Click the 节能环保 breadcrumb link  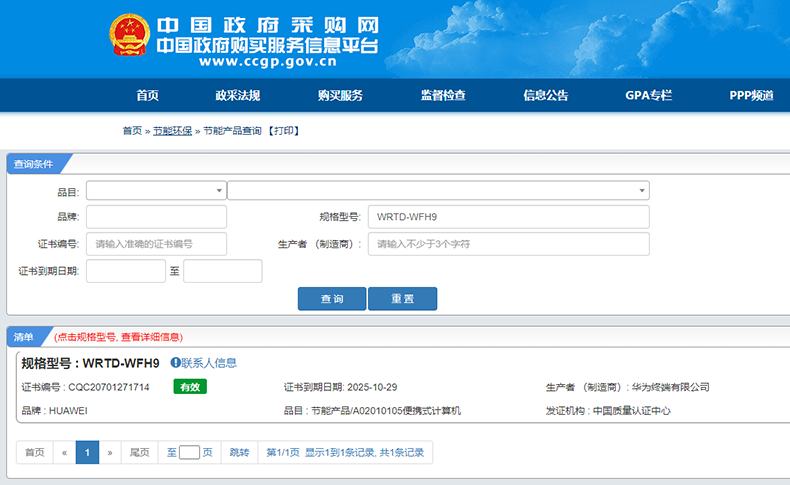(172, 131)
